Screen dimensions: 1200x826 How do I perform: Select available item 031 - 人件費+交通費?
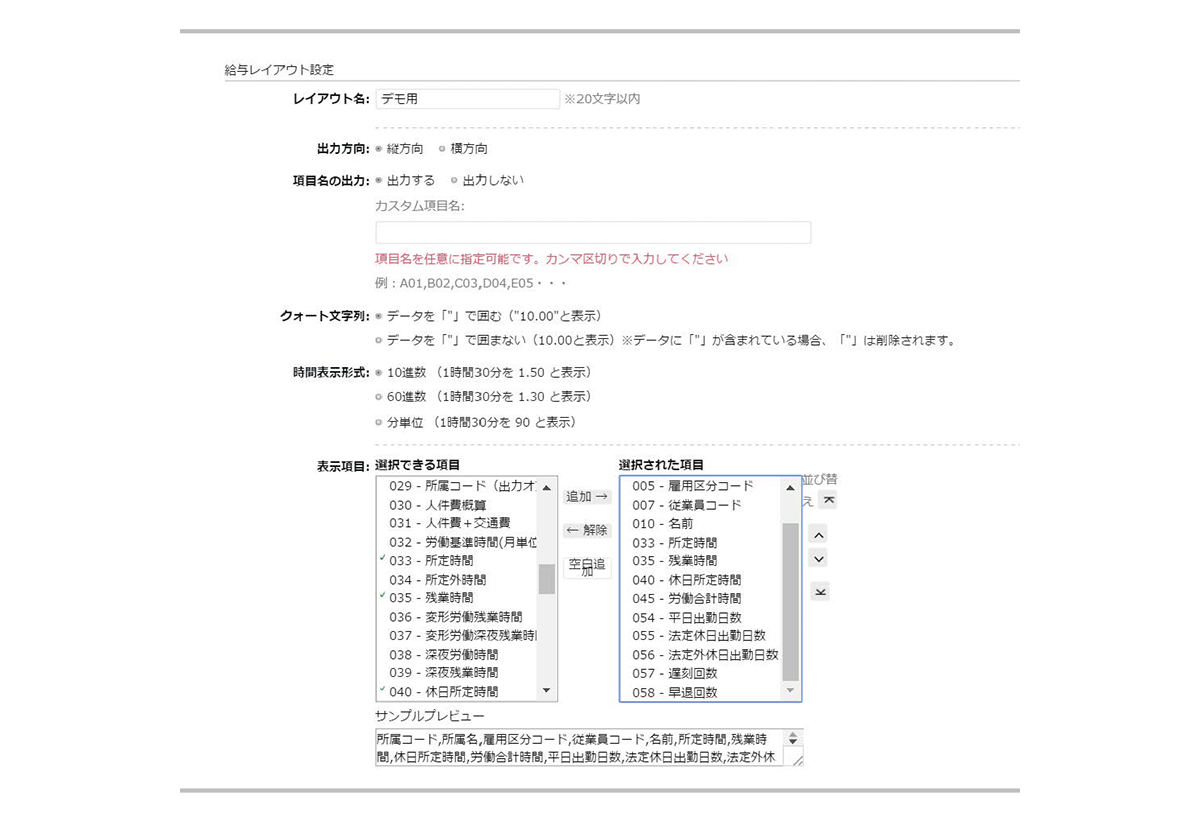(x=458, y=523)
